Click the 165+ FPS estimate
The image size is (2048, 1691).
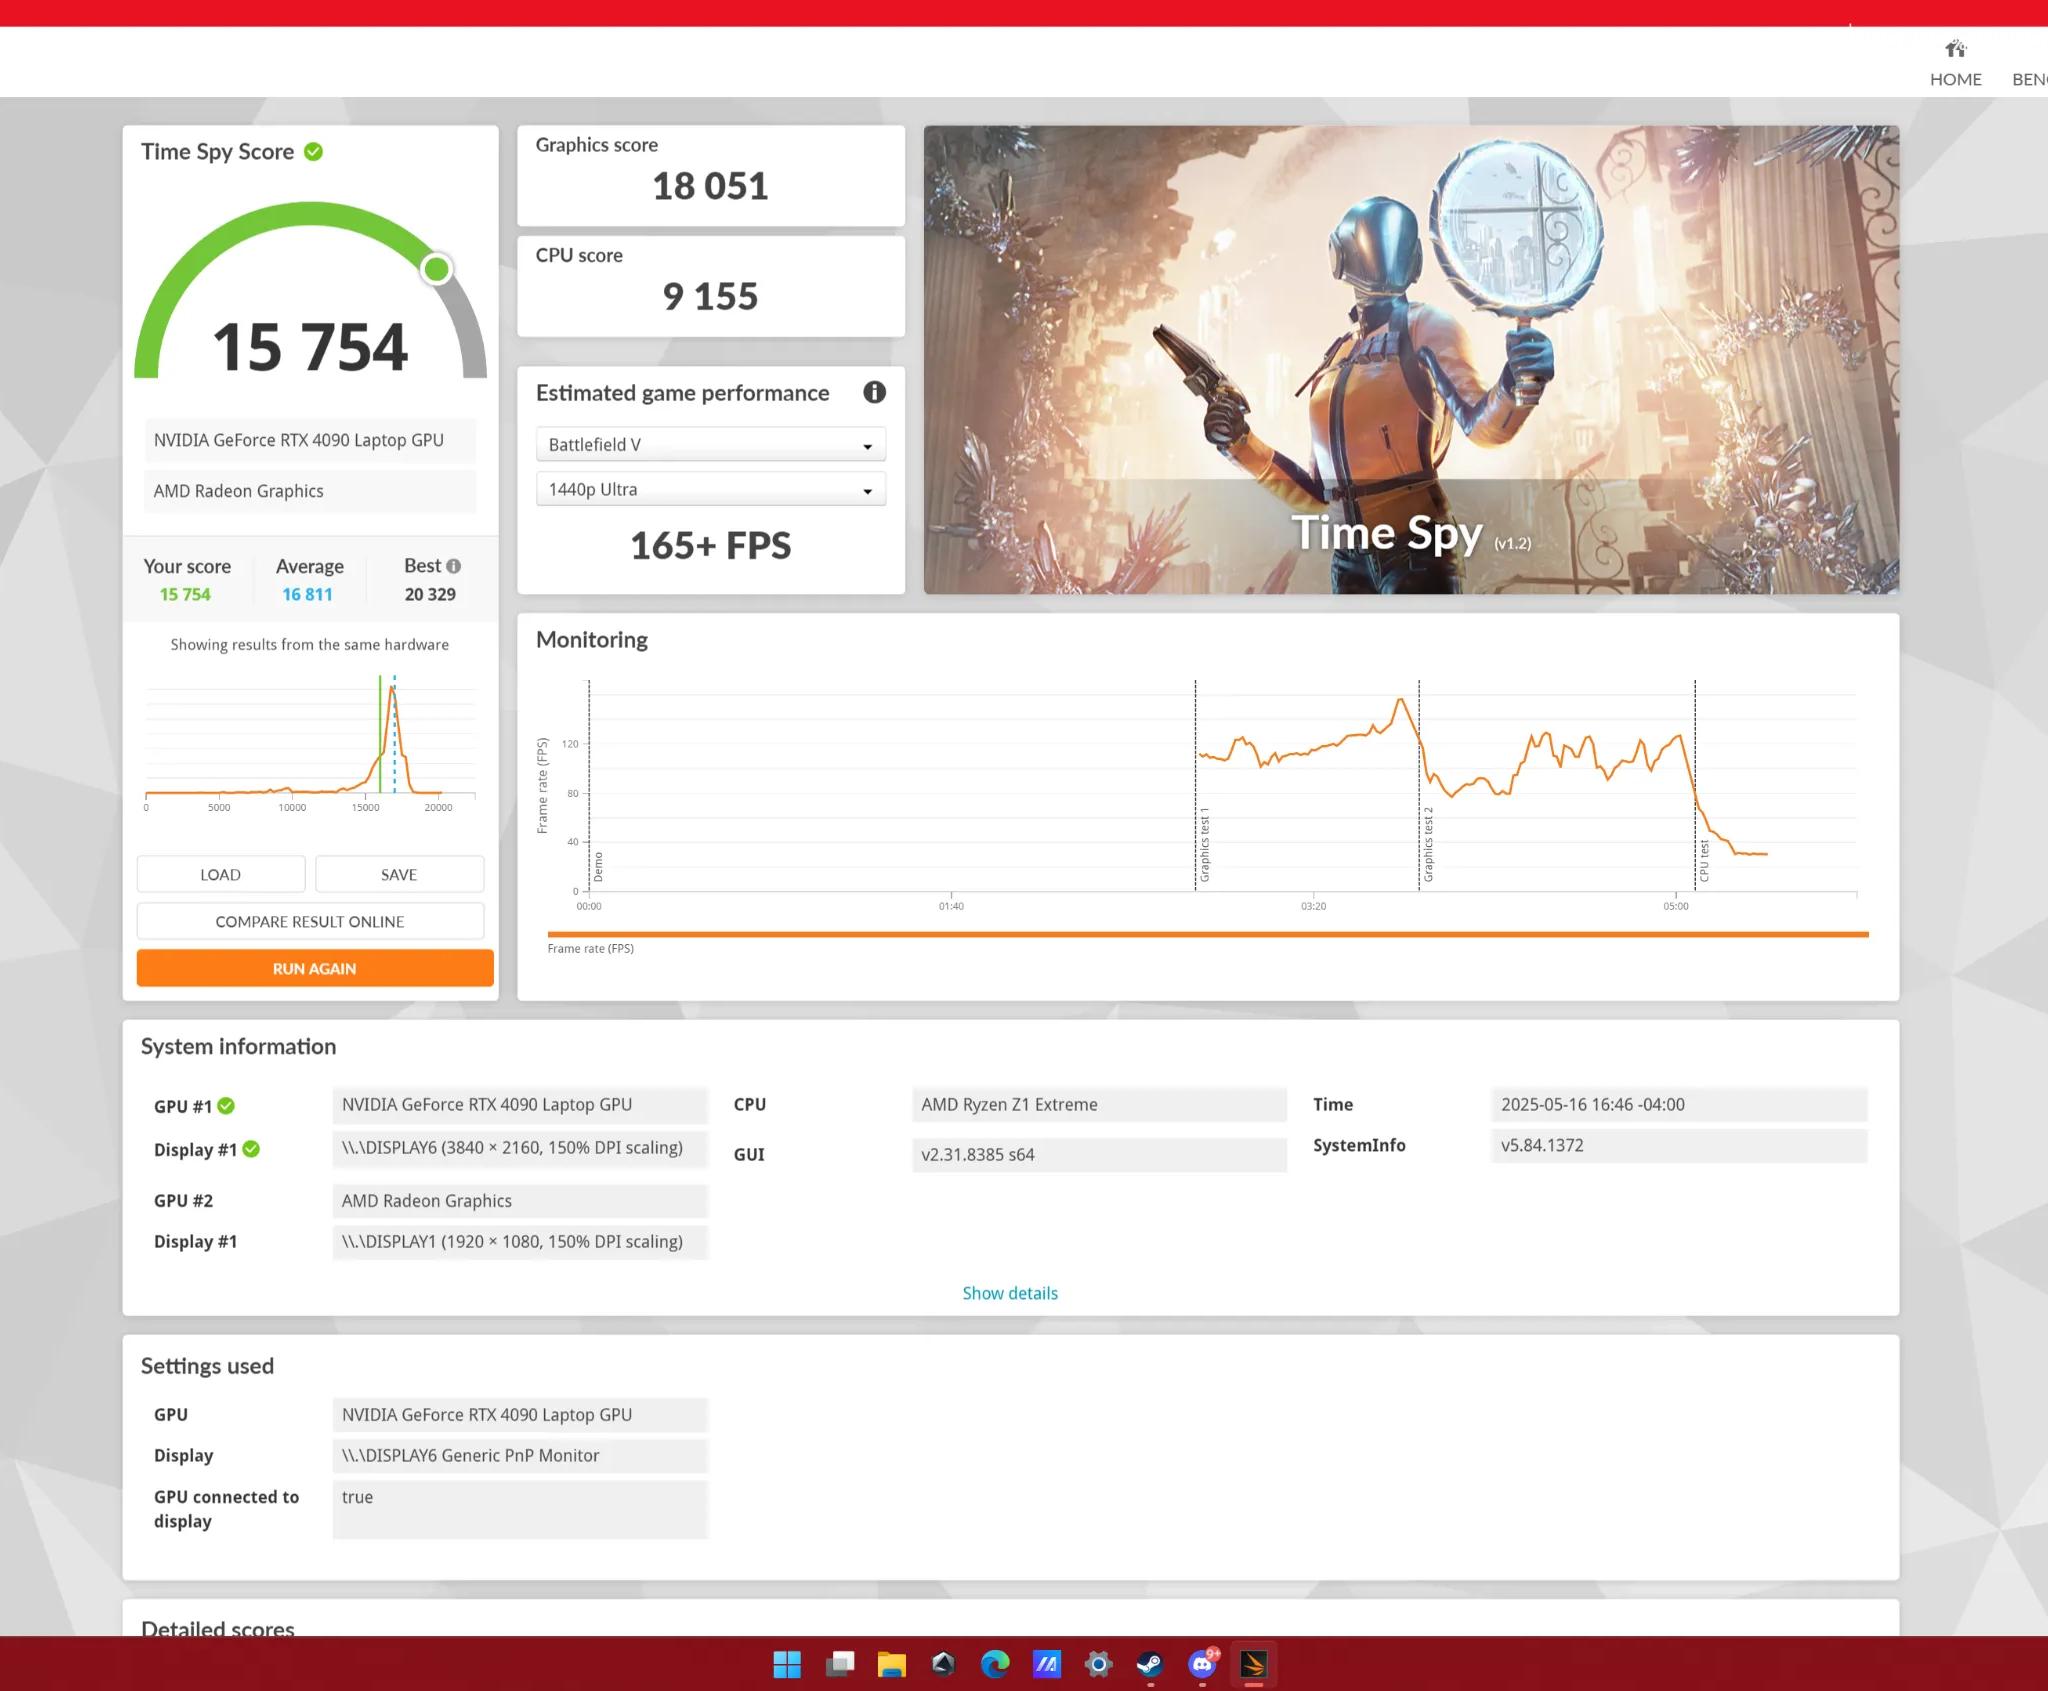[x=710, y=546]
